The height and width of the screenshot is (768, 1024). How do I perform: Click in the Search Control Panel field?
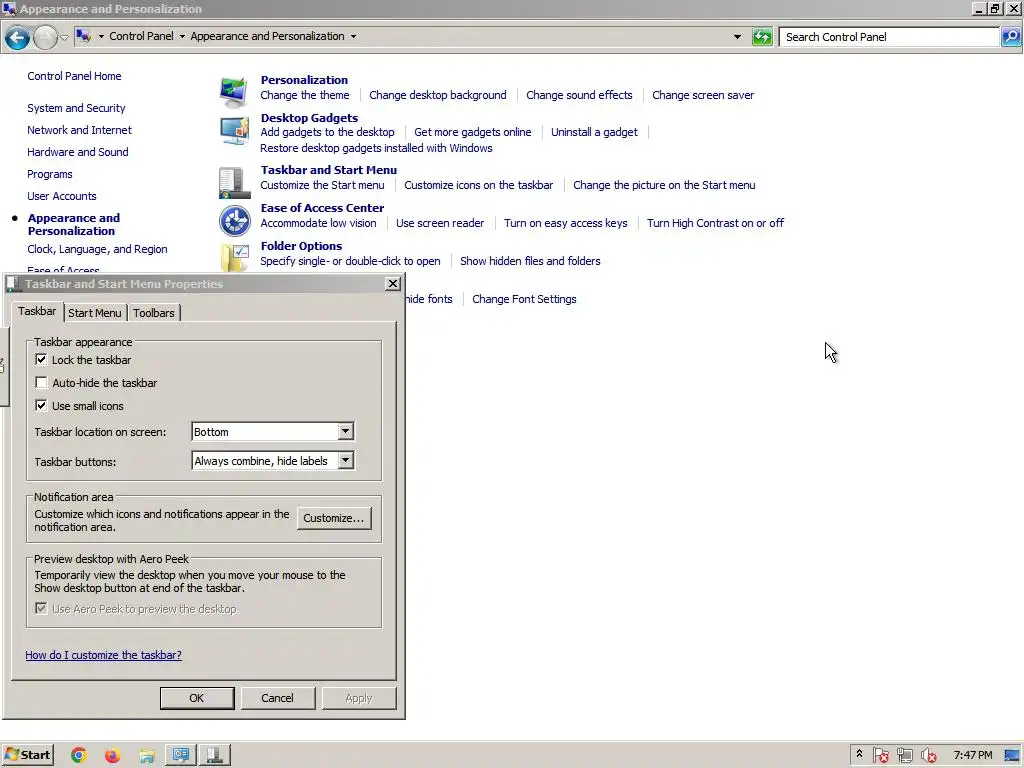pyautogui.click(x=889, y=37)
